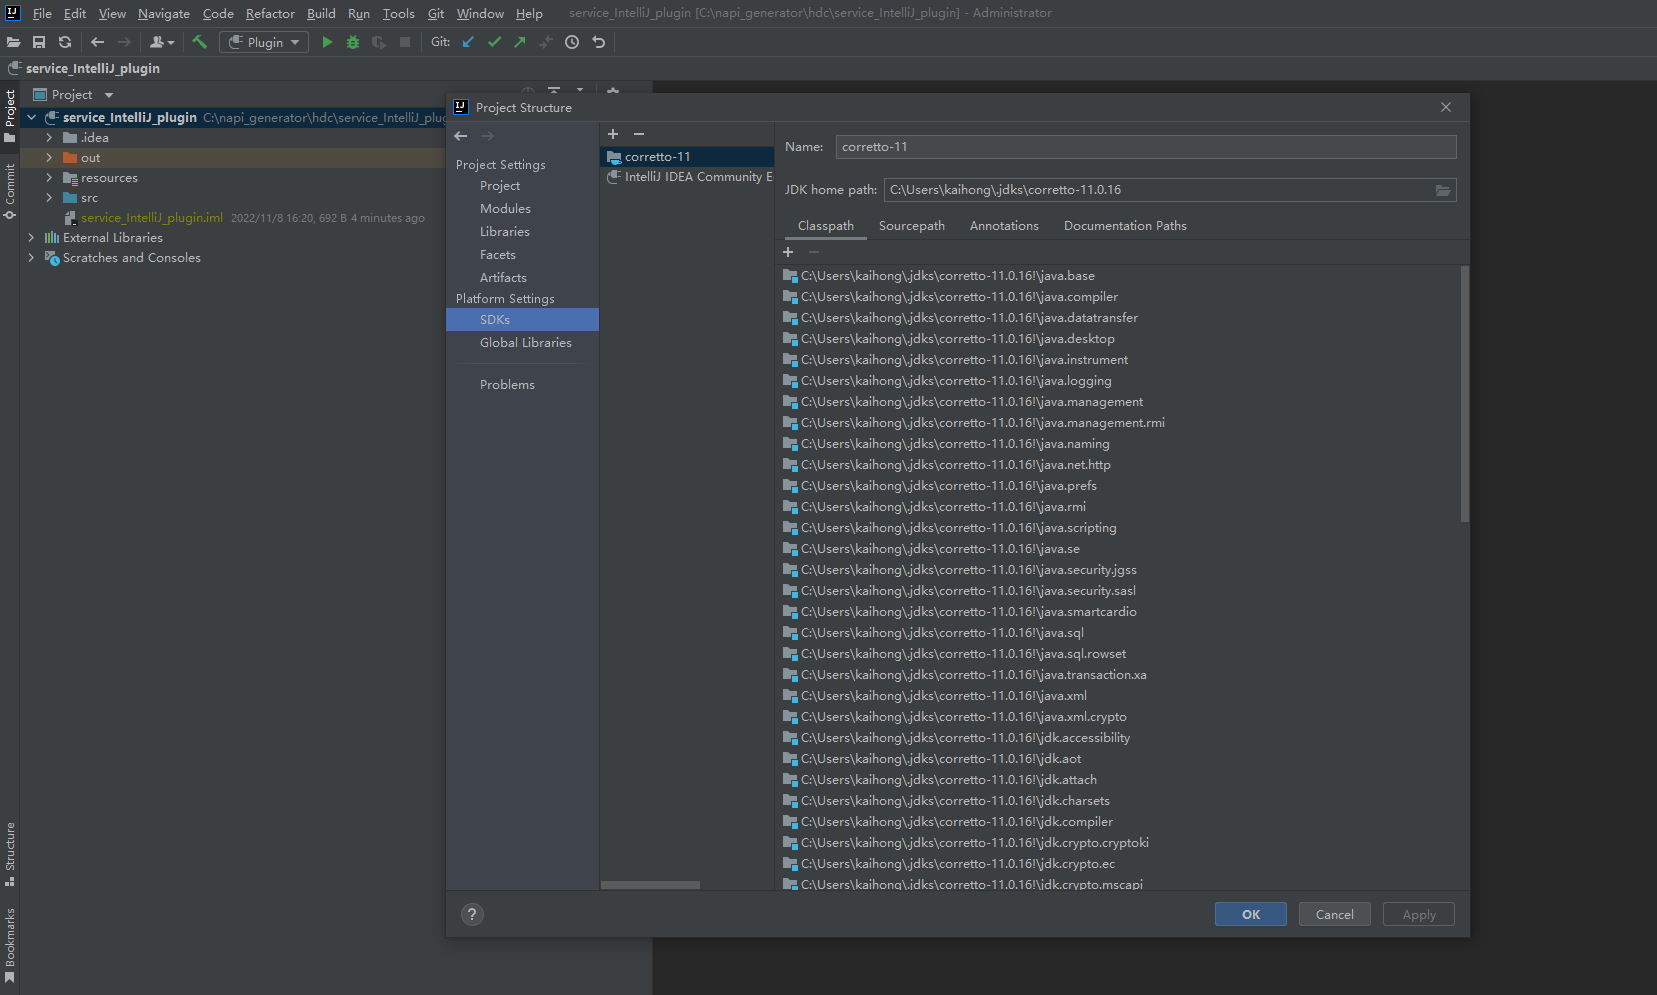This screenshot has width=1657, height=995.
Task: Switch to Annotations tab
Action: pyautogui.click(x=1004, y=225)
